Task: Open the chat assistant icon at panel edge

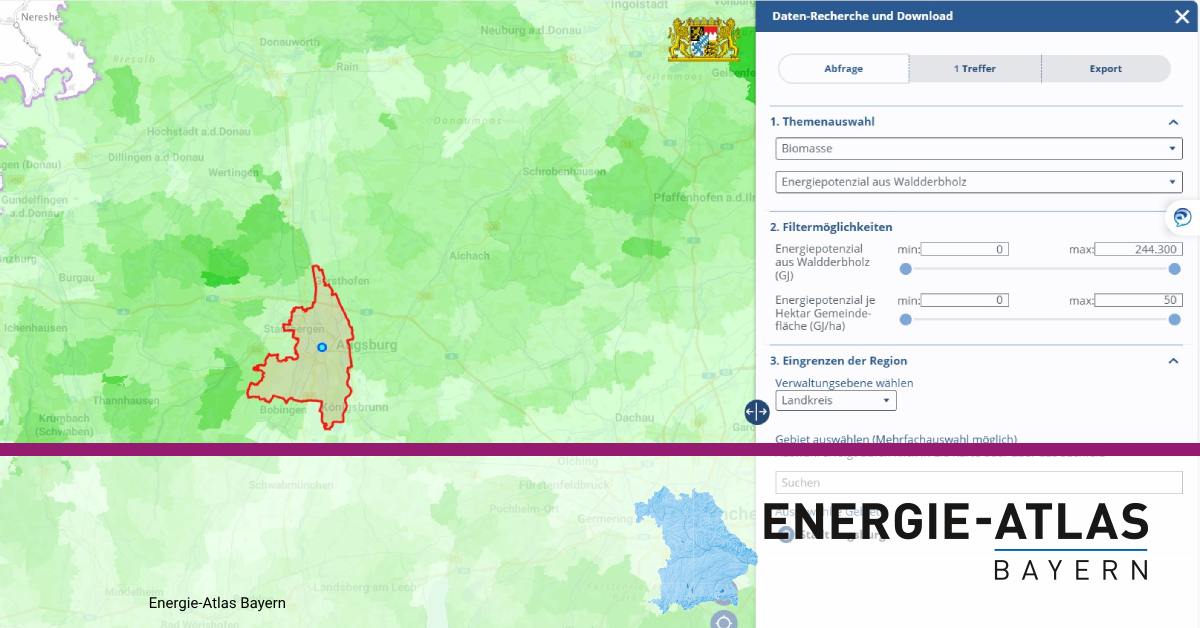Action: tap(1183, 217)
